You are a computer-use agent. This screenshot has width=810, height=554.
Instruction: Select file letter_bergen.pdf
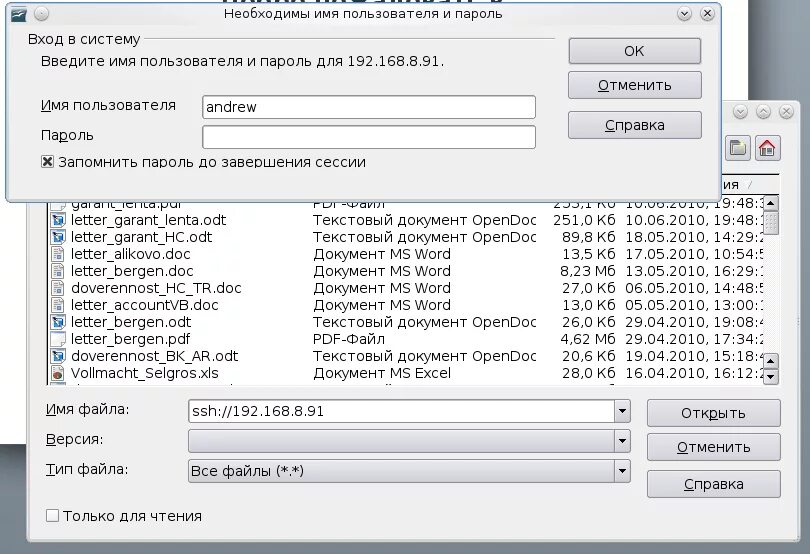pyautogui.click(x=131, y=340)
